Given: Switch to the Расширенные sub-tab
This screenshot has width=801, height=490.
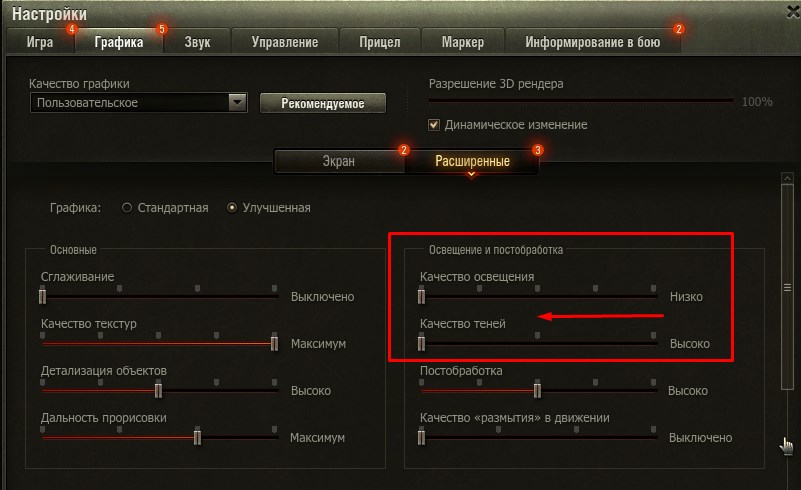Looking at the screenshot, I should 472,161.
